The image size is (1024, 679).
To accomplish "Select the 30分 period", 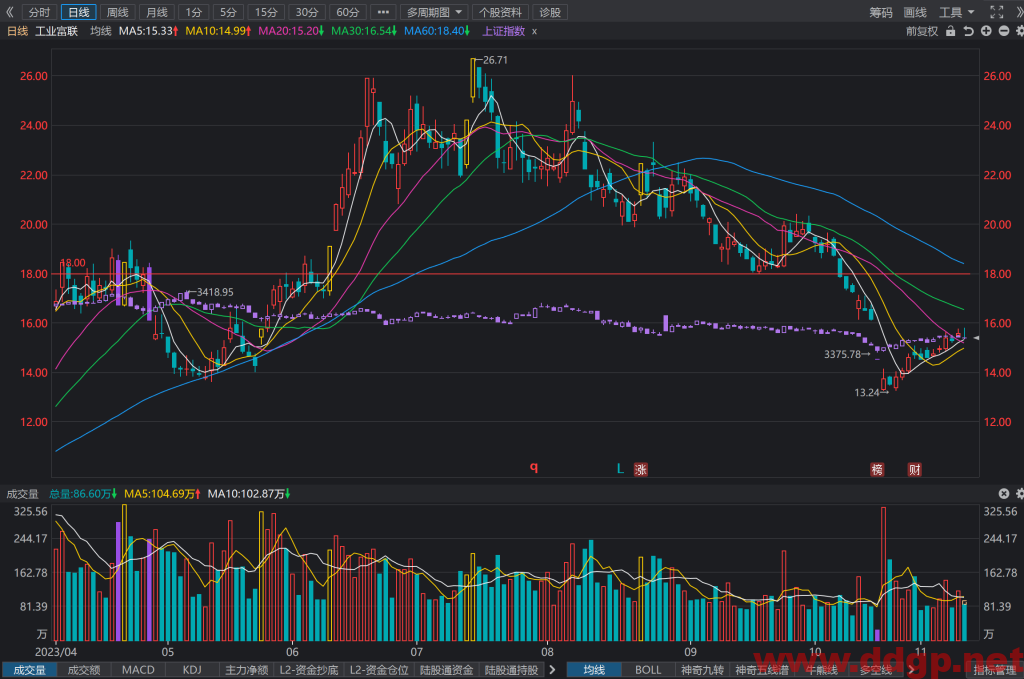I will [306, 12].
